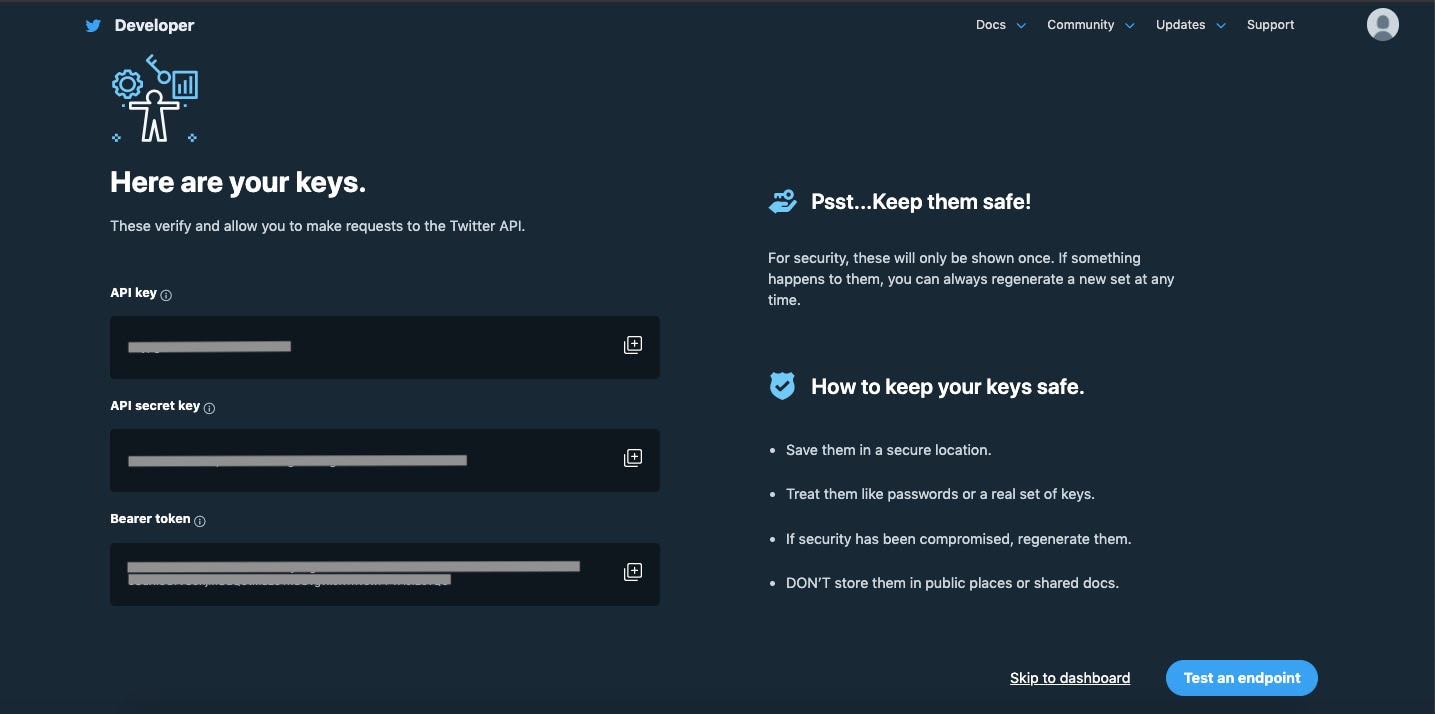This screenshot has width=1435, height=714.
Task: Select the API secret key field
Action: (x=360, y=460)
